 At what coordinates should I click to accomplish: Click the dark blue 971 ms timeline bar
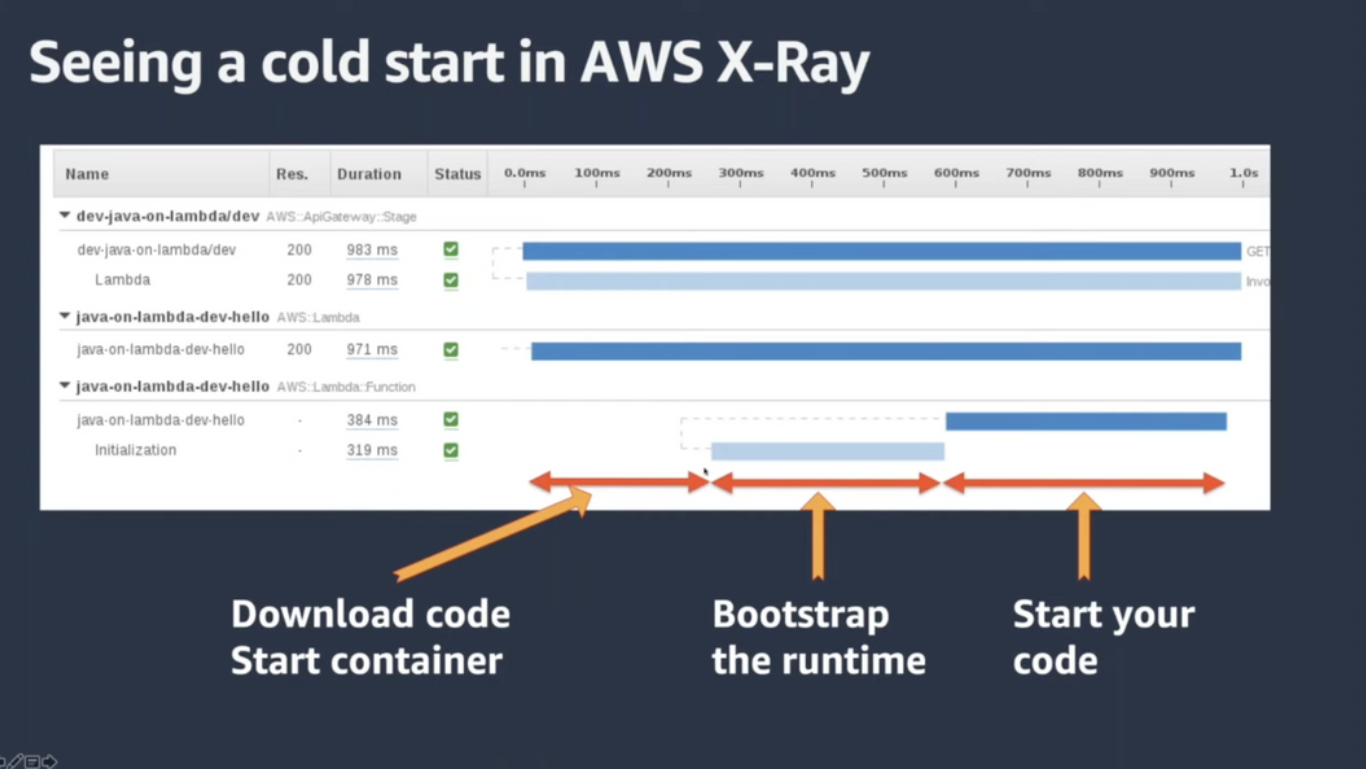click(x=886, y=351)
